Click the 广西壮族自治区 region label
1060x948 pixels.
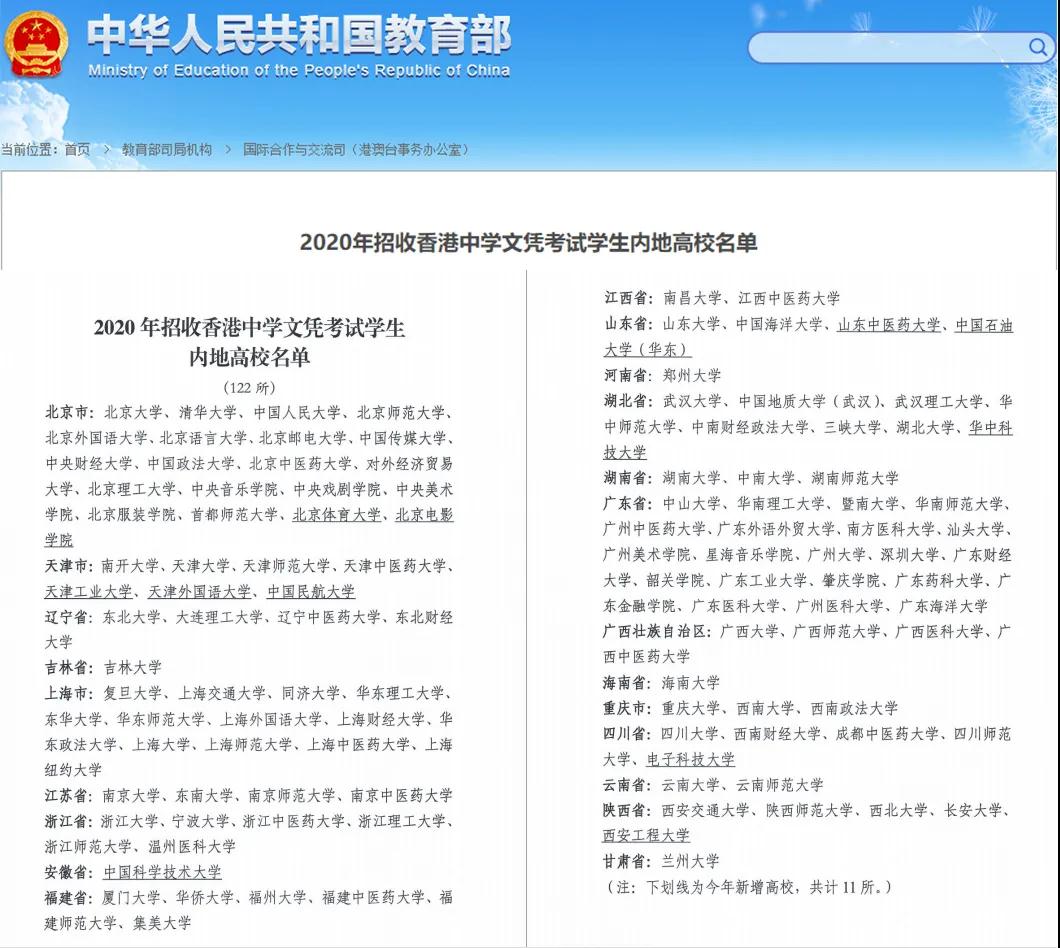coord(657,632)
